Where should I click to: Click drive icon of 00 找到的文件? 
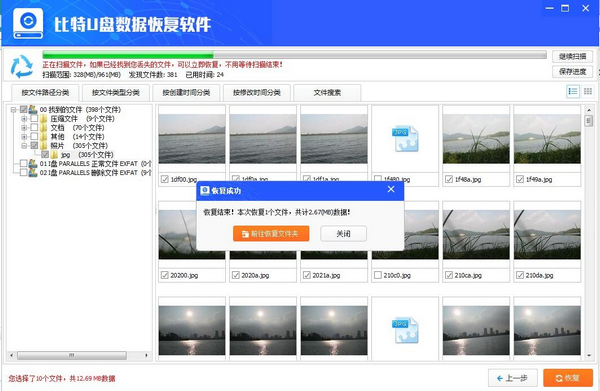(33, 109)
